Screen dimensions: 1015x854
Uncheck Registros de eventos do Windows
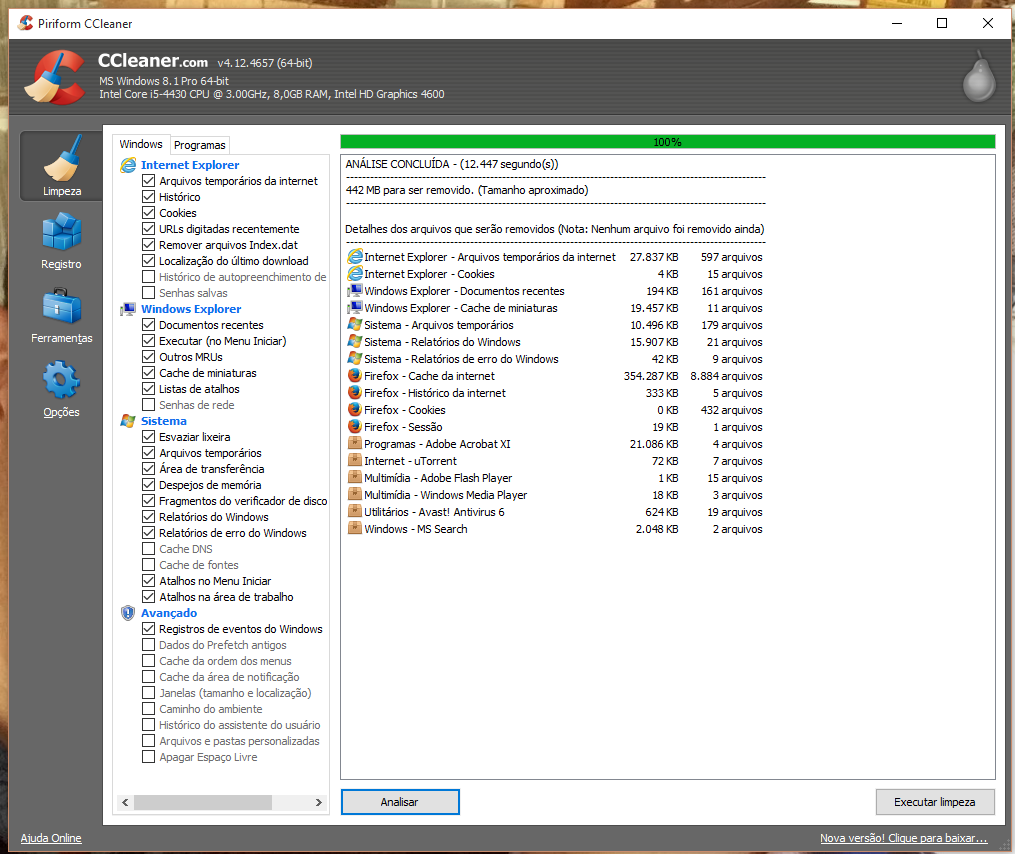148,629
